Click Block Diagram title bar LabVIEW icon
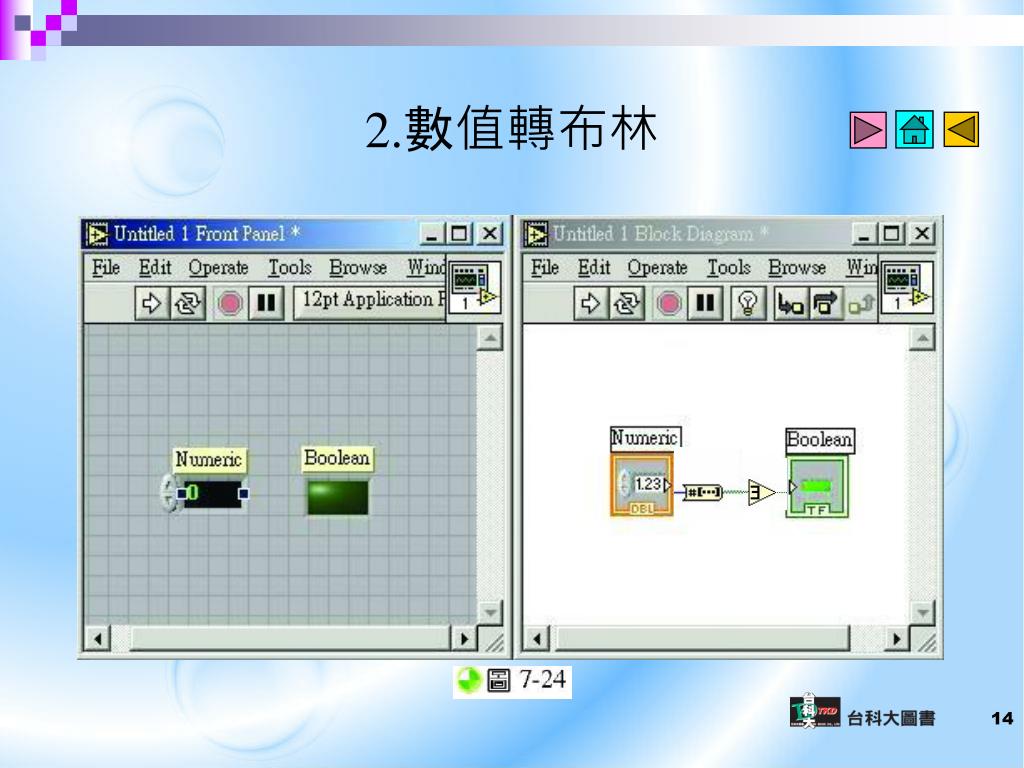Image resolution: width=1024 pixels, height=768 pixels. point(536,234)
